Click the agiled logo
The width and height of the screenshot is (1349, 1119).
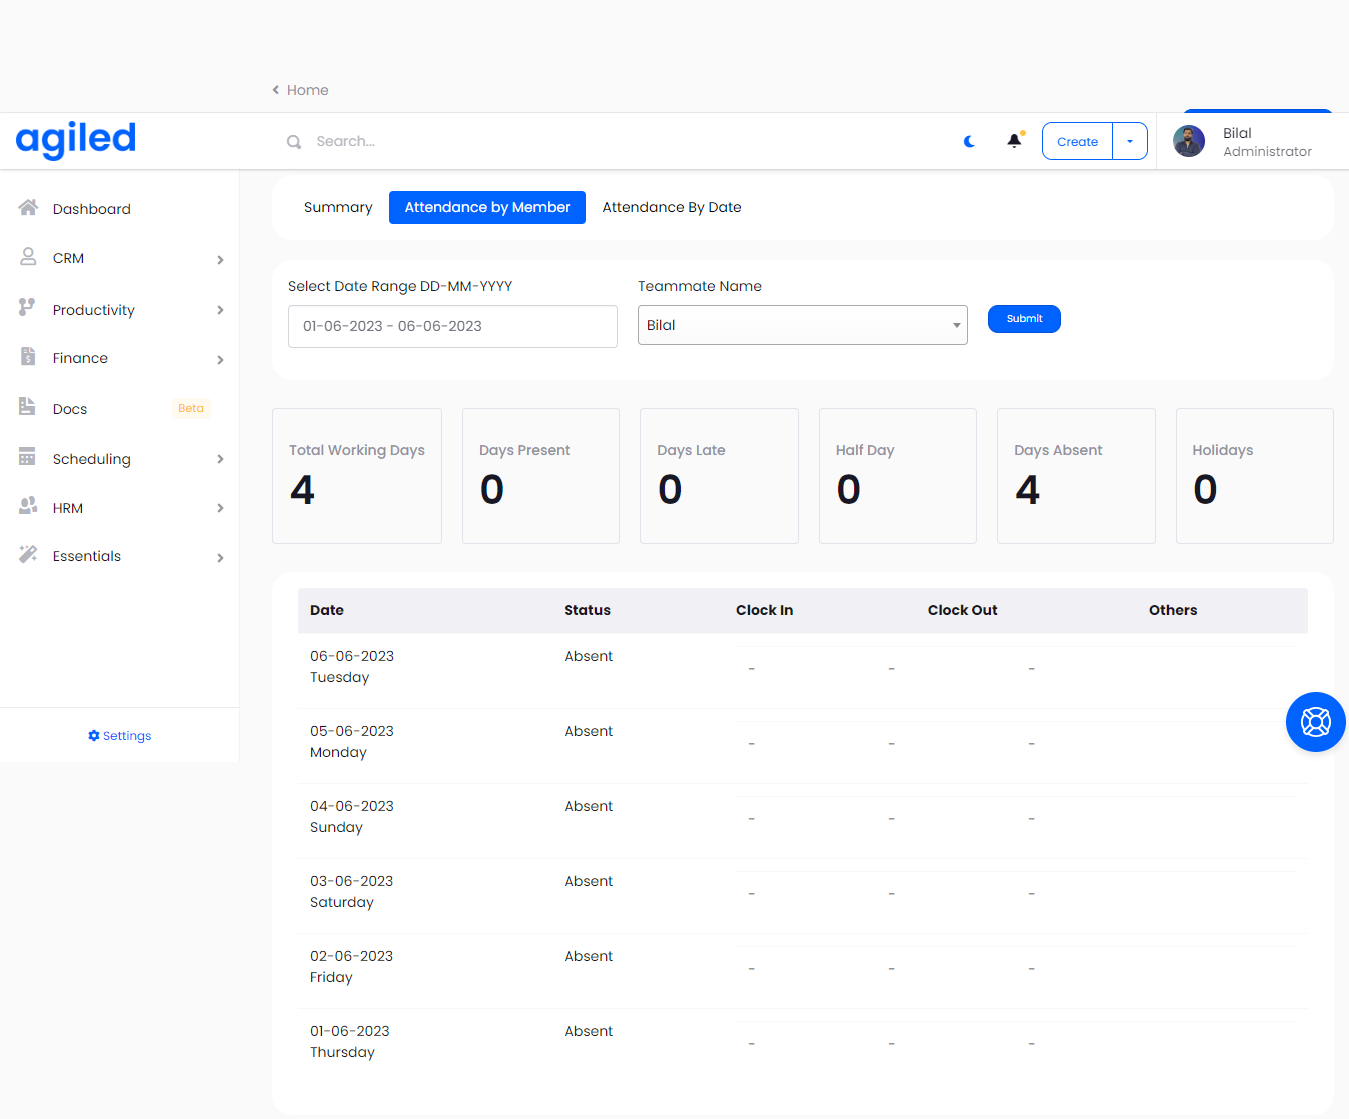(76, 140)
